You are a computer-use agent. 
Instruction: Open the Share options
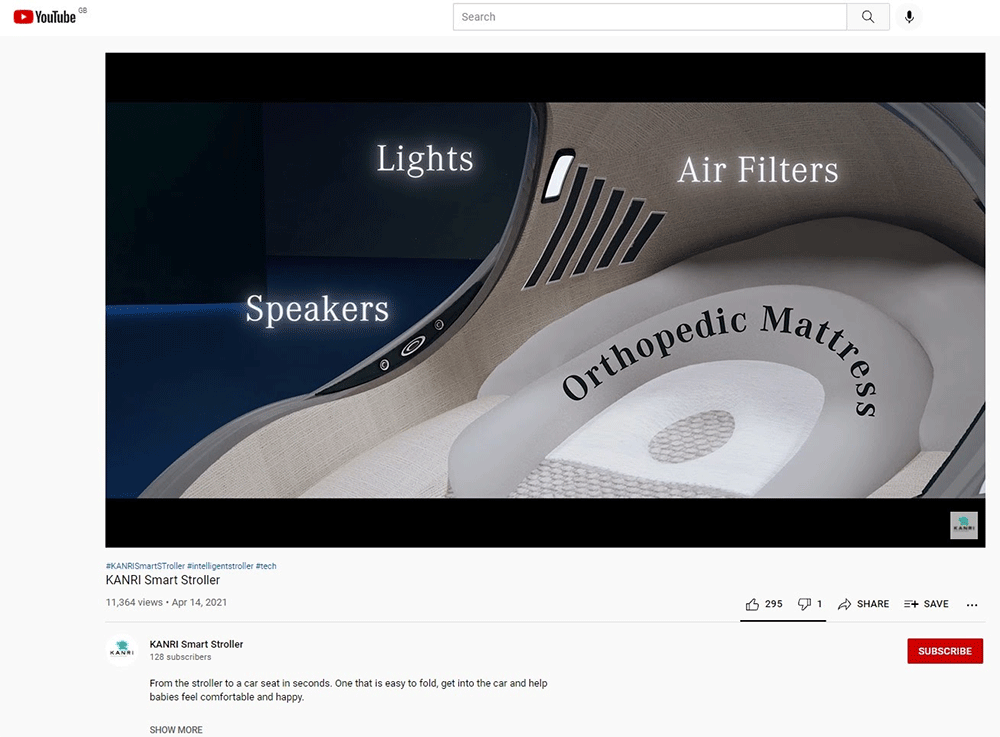863,604
